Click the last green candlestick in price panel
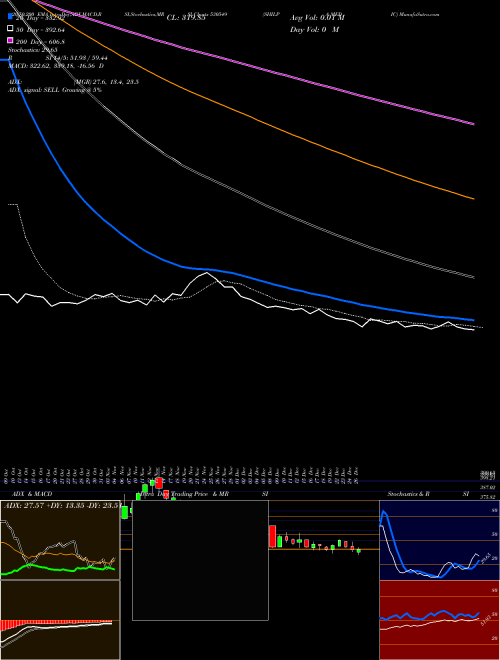500x660 pixels. click(359, 551)
